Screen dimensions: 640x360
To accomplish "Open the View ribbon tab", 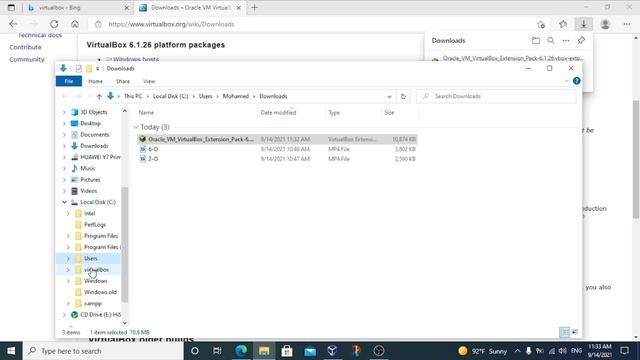I will [149, 81].
